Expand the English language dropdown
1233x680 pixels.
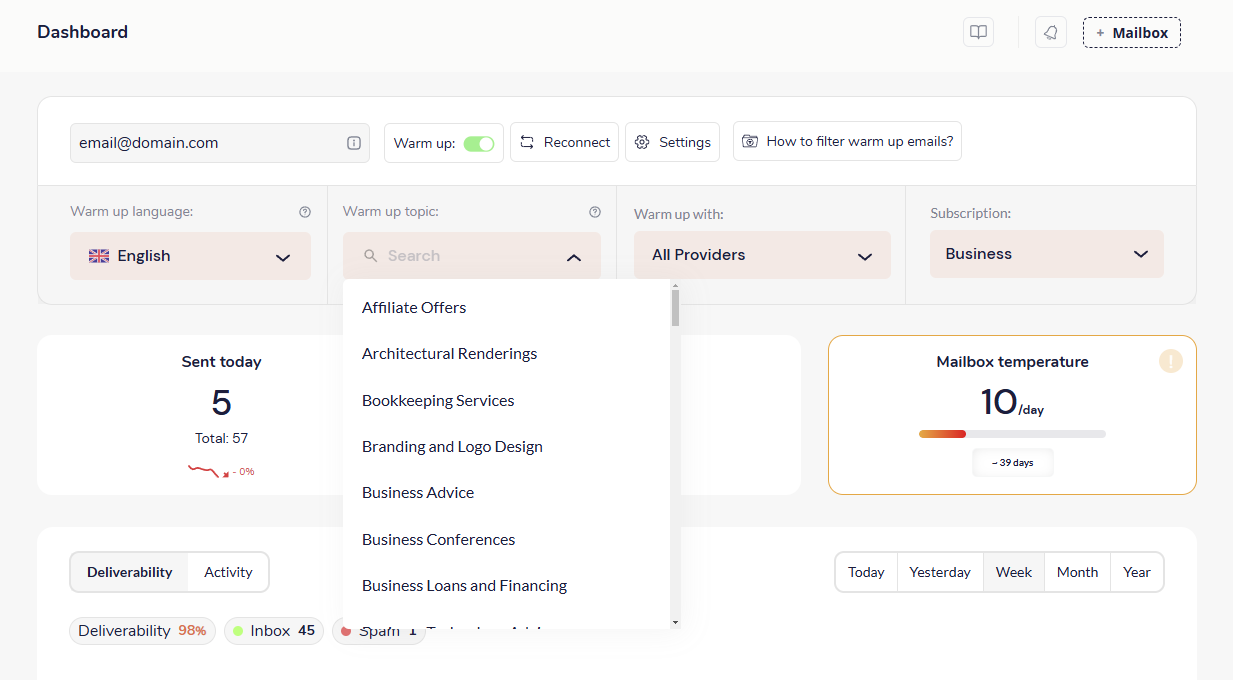pos(190,256)
